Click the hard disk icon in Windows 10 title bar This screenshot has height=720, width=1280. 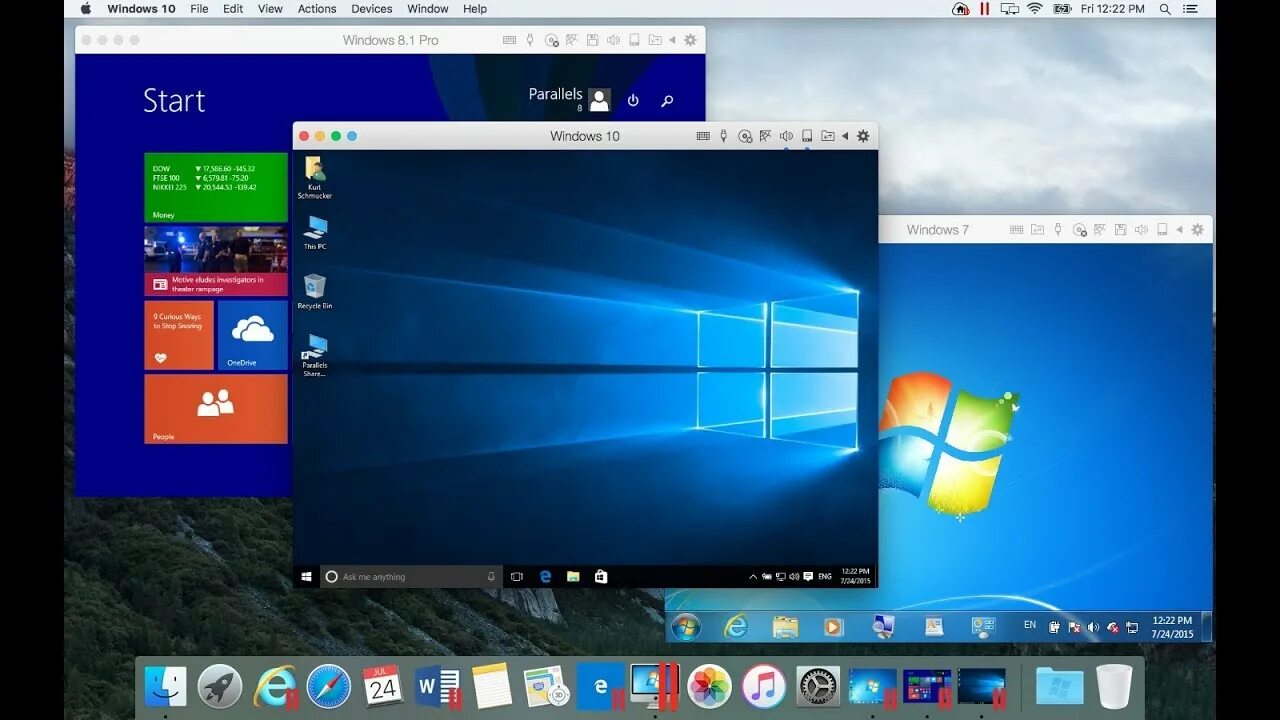pyautogui.click(x=807, y=136)
